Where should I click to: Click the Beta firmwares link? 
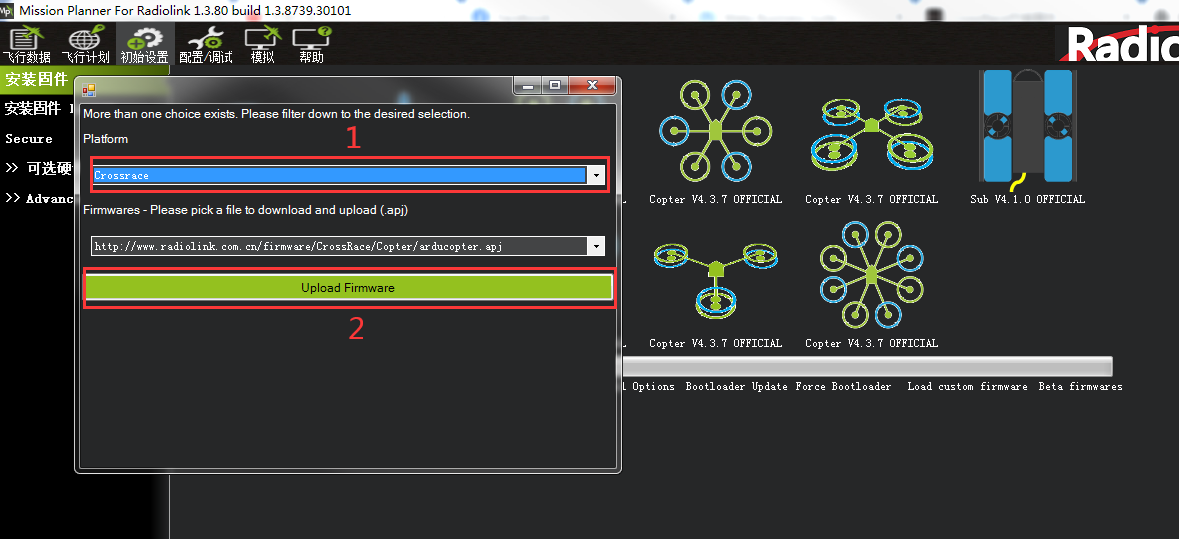click(x=1079, y=386)
